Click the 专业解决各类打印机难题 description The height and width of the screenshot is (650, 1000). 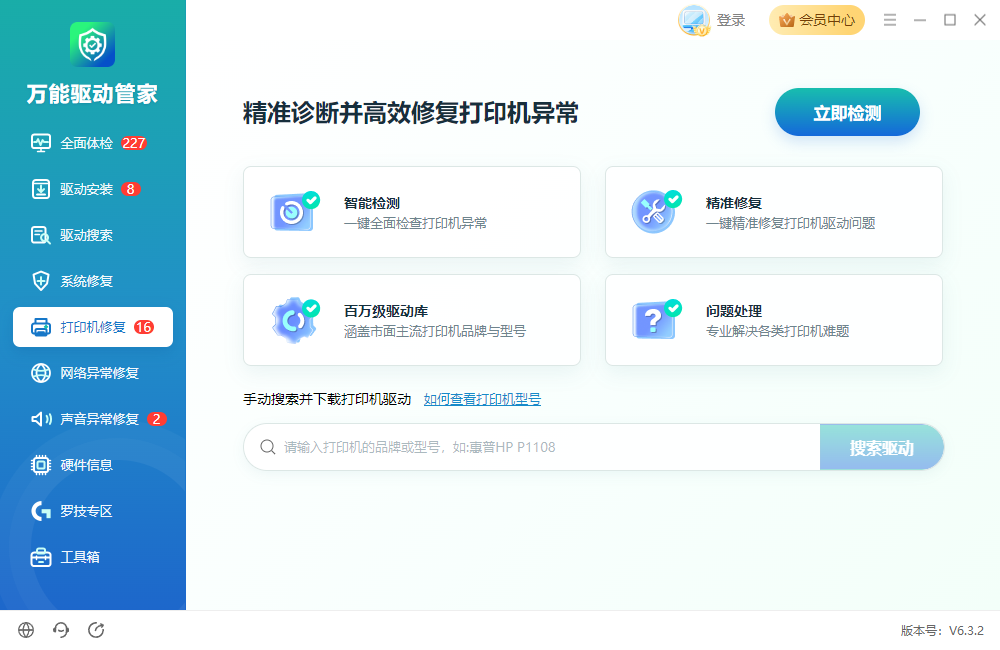(777, 332)
